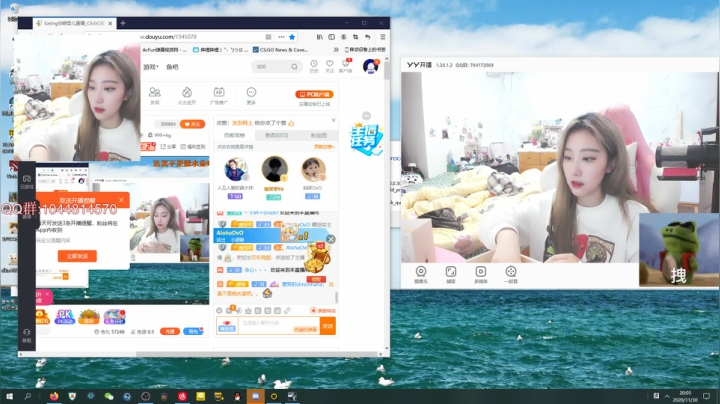The width and height of the screenshot is (720, 404).
Task: Open the history clock icon on Douyu
Action: (314, 66)
